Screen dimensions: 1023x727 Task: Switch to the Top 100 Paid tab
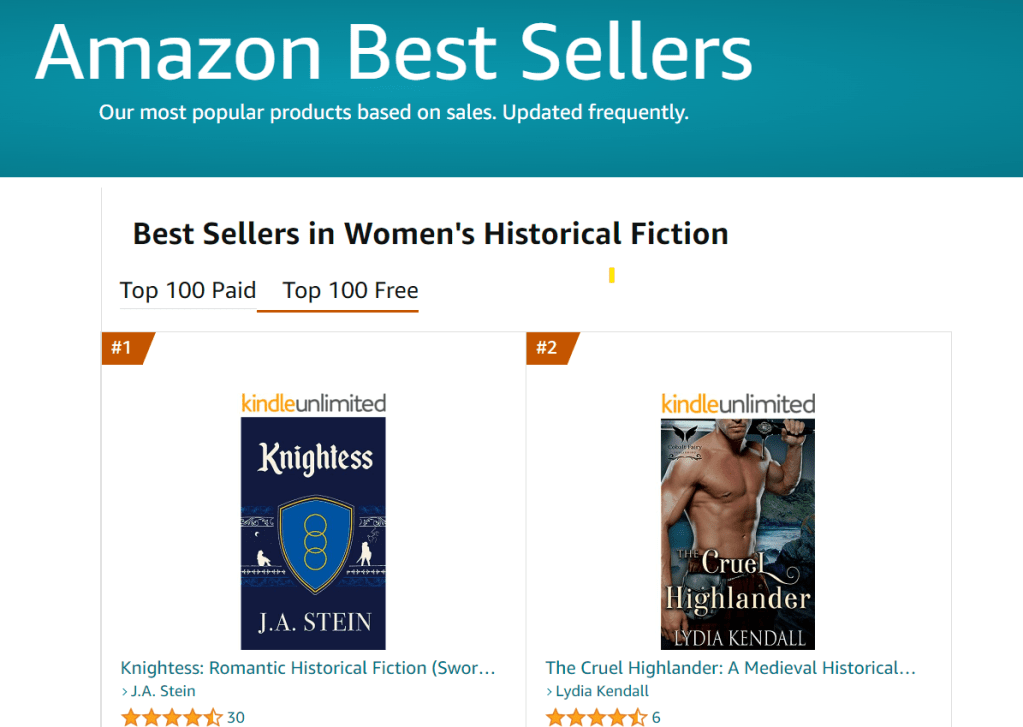[x=188, y=290]
